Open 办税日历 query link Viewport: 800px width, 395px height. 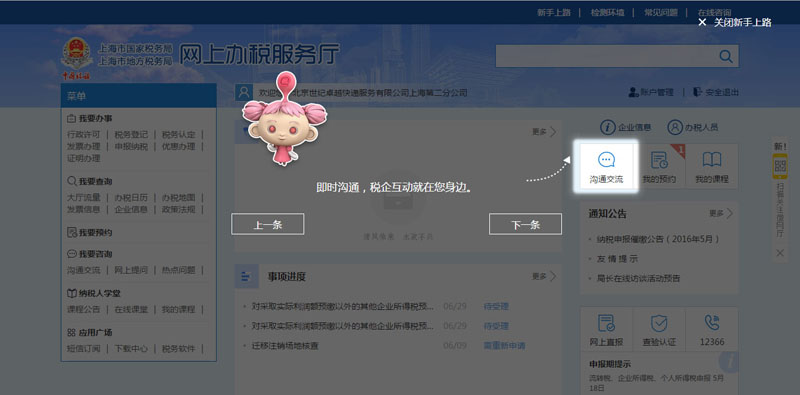(x=131, y=198)
